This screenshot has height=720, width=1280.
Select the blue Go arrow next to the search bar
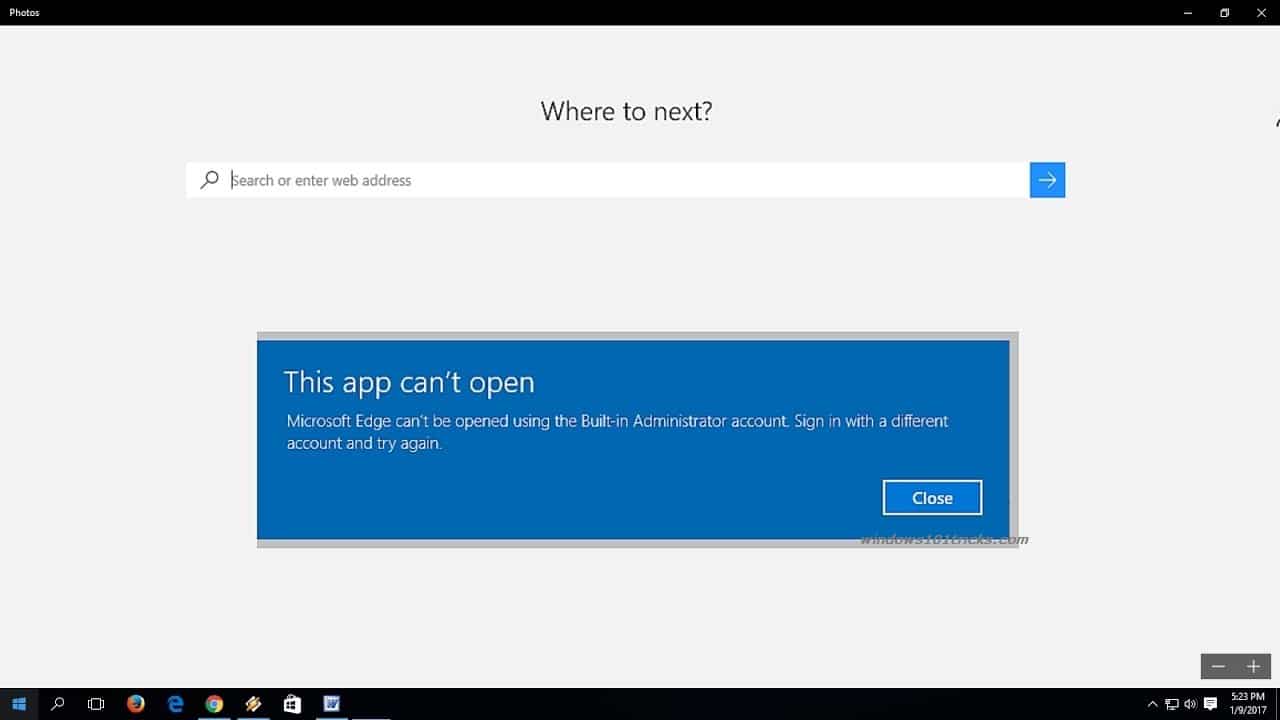pos(1047,180)
